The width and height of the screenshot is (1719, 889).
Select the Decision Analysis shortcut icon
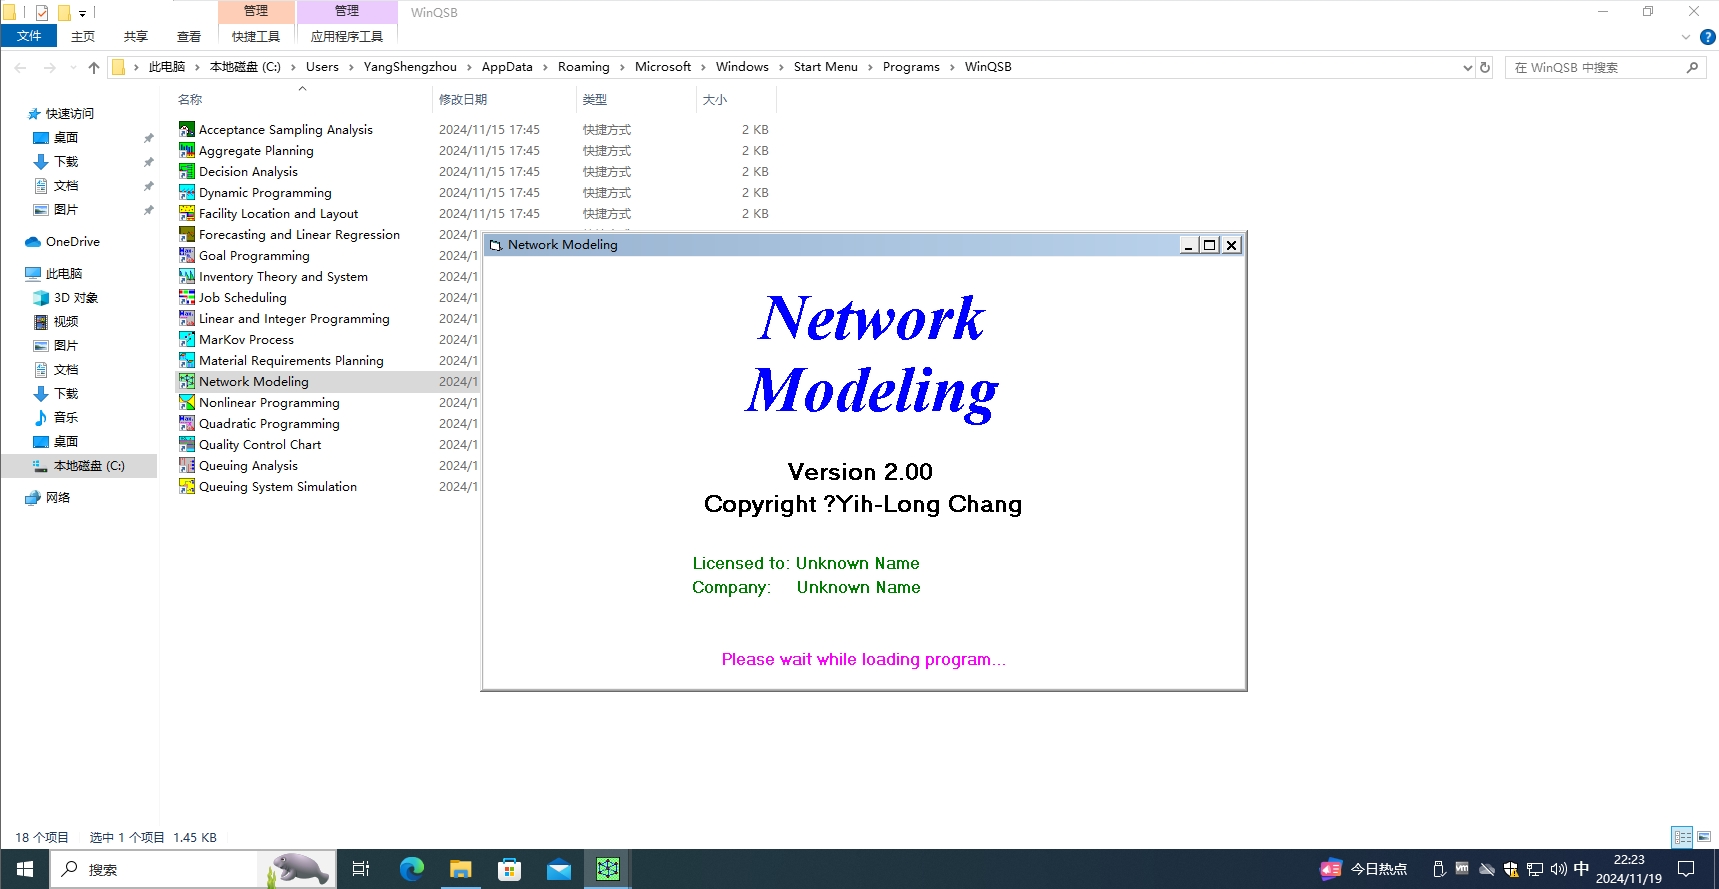pos(187,171)
